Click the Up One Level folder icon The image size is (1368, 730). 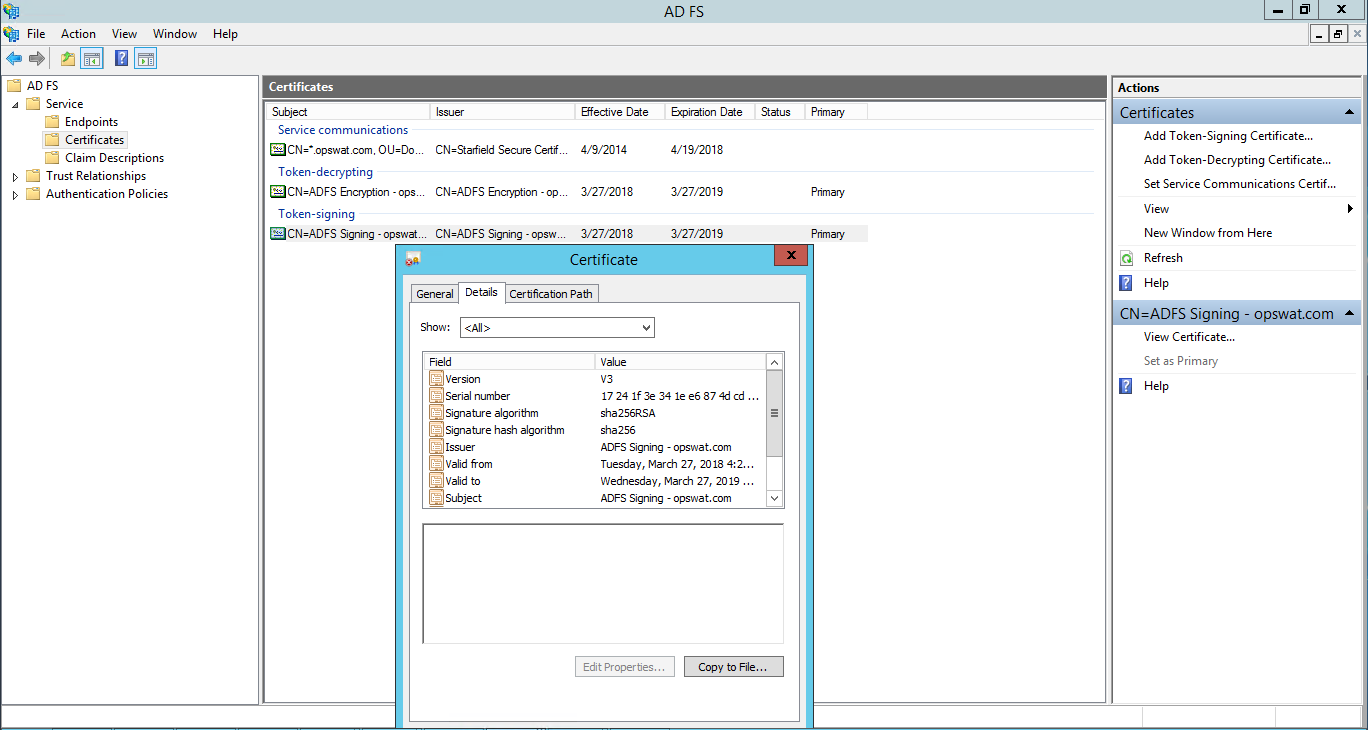tap(67, 59)
